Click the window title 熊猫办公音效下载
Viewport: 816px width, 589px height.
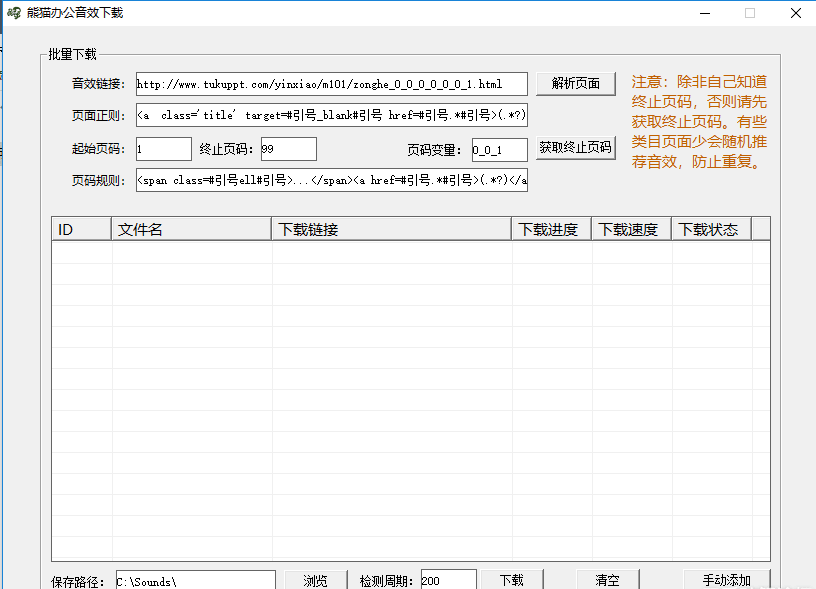75,12
